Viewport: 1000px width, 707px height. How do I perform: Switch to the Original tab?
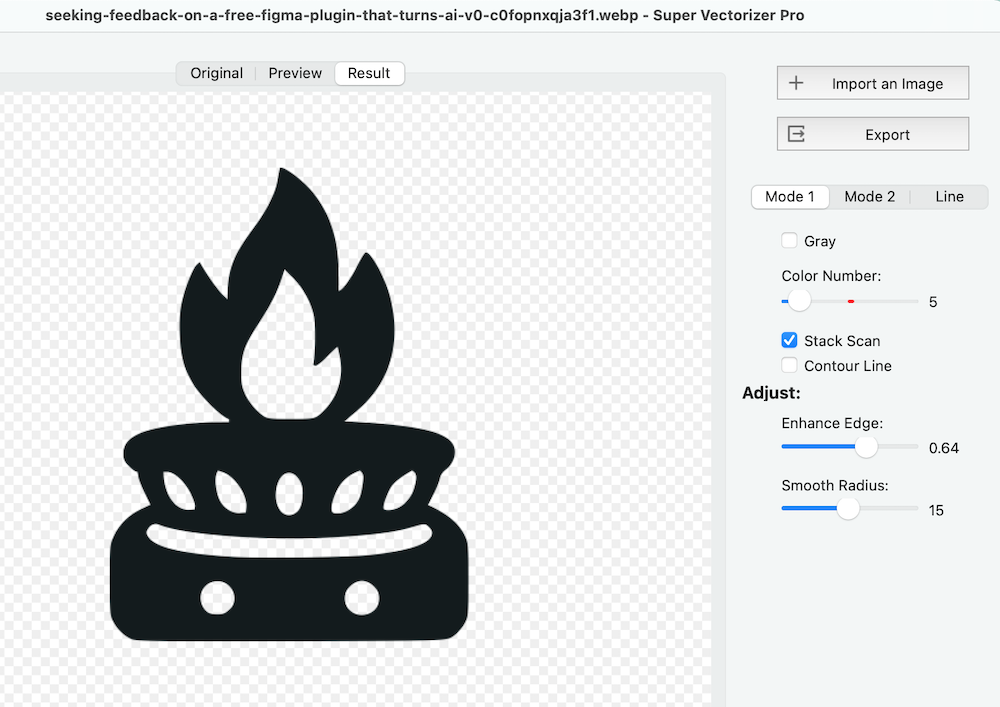(x=215, y=73)
